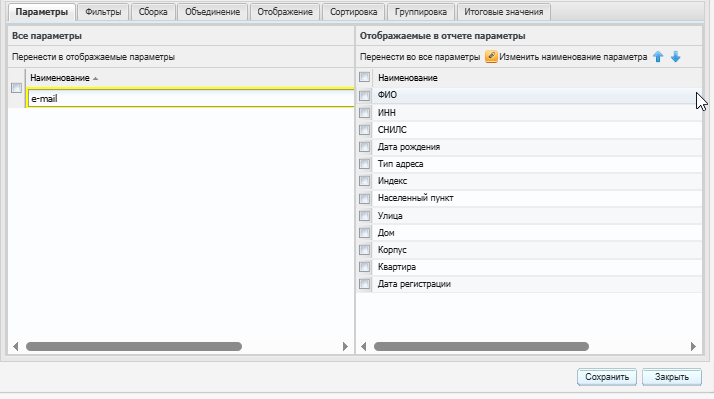Open the Объединение tab

[212, 12]
